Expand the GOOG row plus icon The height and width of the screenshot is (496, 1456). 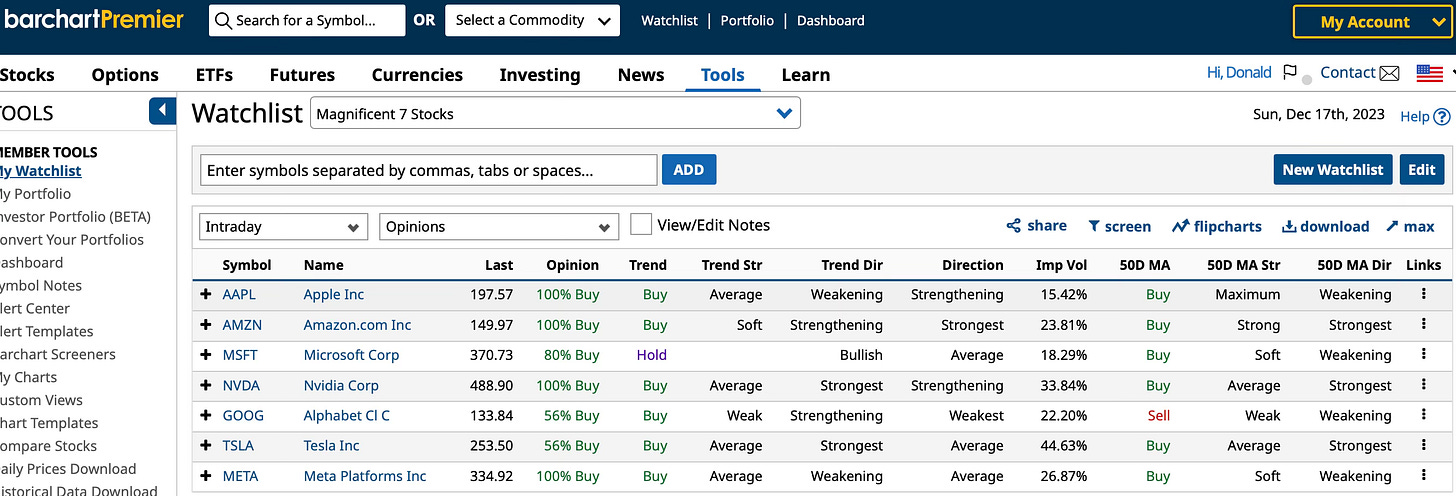(x=206, y=415)
